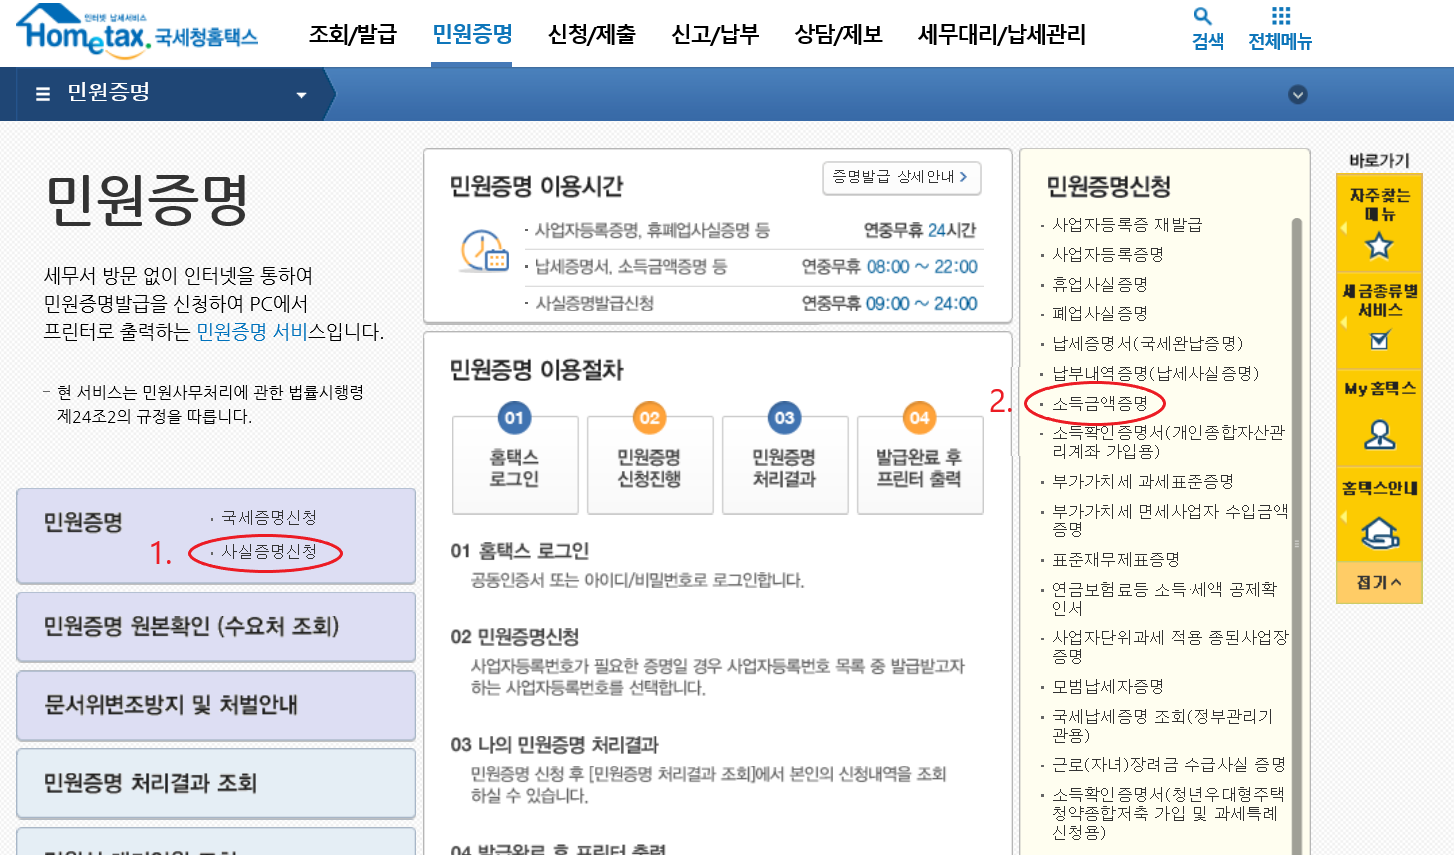1454x855 pixels.
Task: Click the 사실증명신청 link
Action: pos(269,552)
